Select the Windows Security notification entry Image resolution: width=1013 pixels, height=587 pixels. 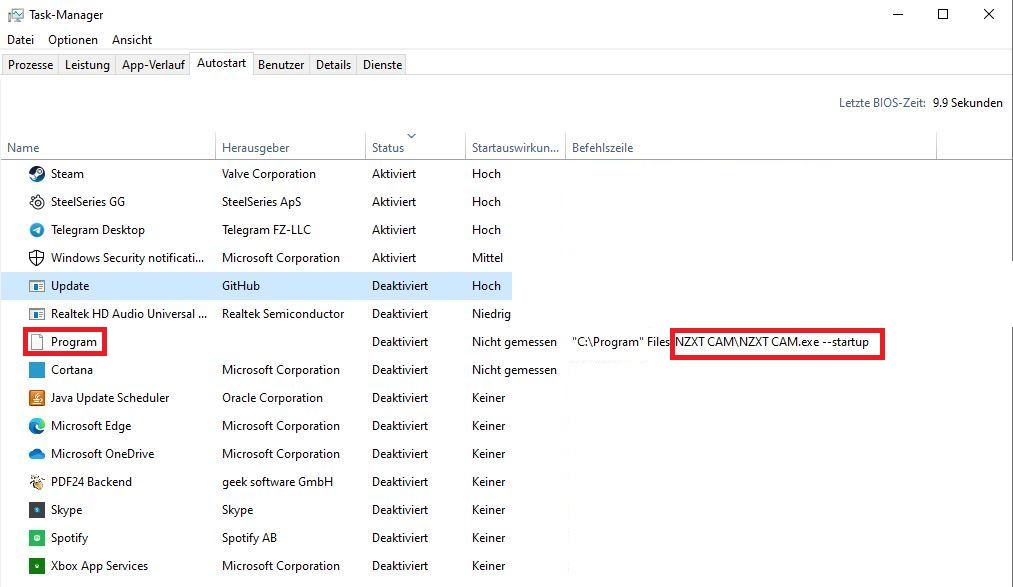[x=127, y=258]
